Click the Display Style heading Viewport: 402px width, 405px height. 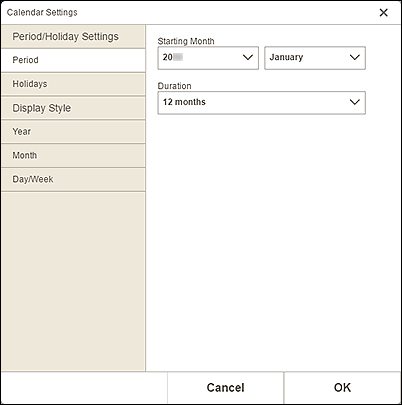pos(42,108)
